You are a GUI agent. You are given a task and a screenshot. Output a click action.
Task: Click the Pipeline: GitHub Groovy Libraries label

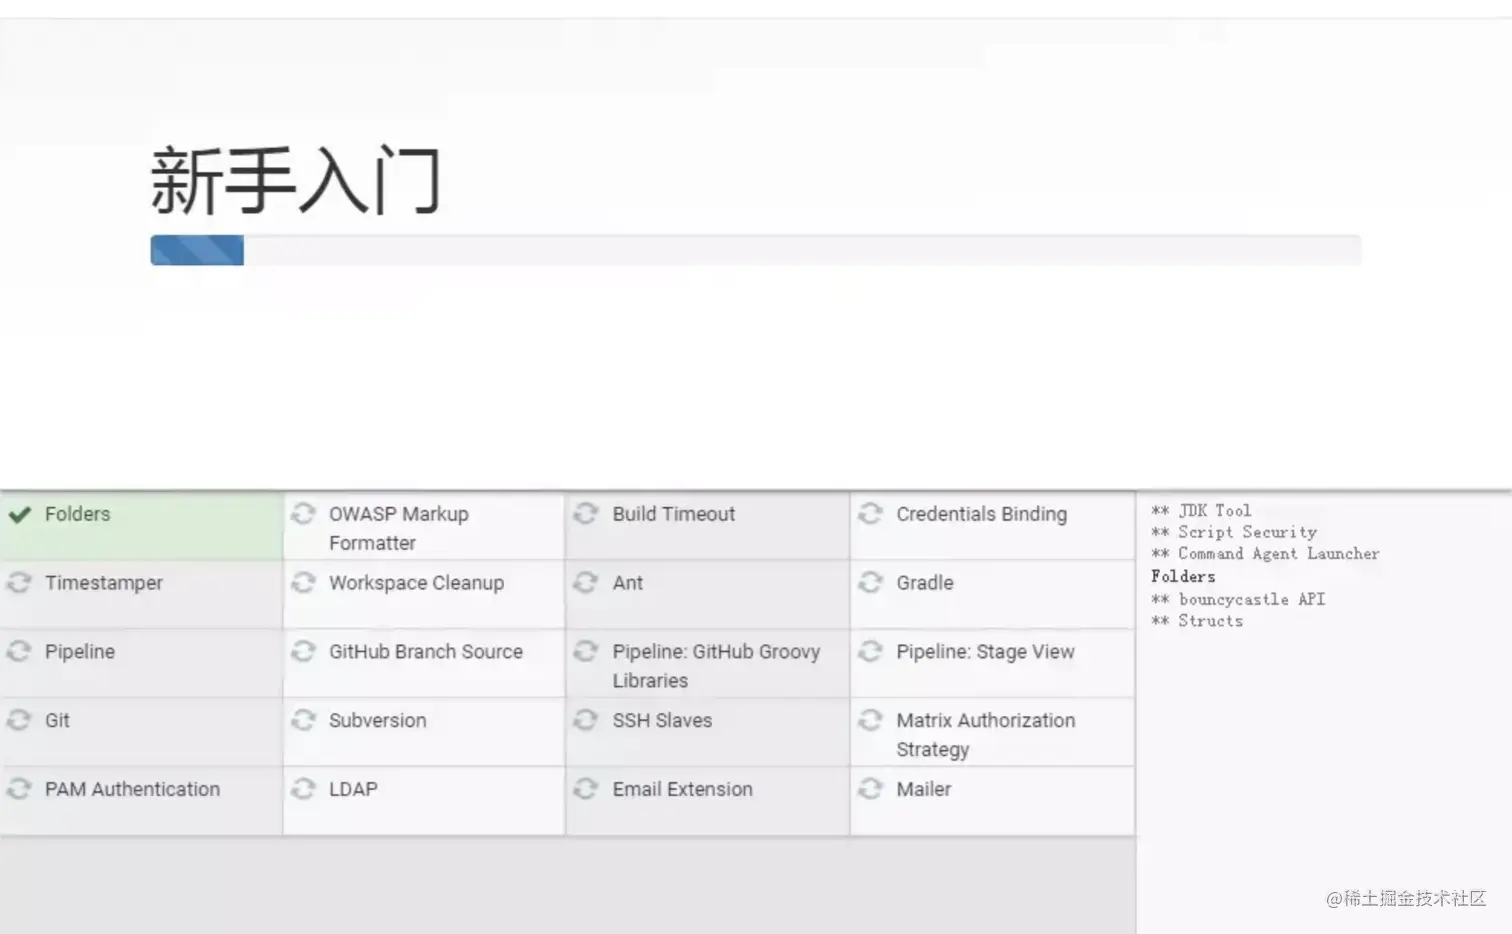coord(716,666)
